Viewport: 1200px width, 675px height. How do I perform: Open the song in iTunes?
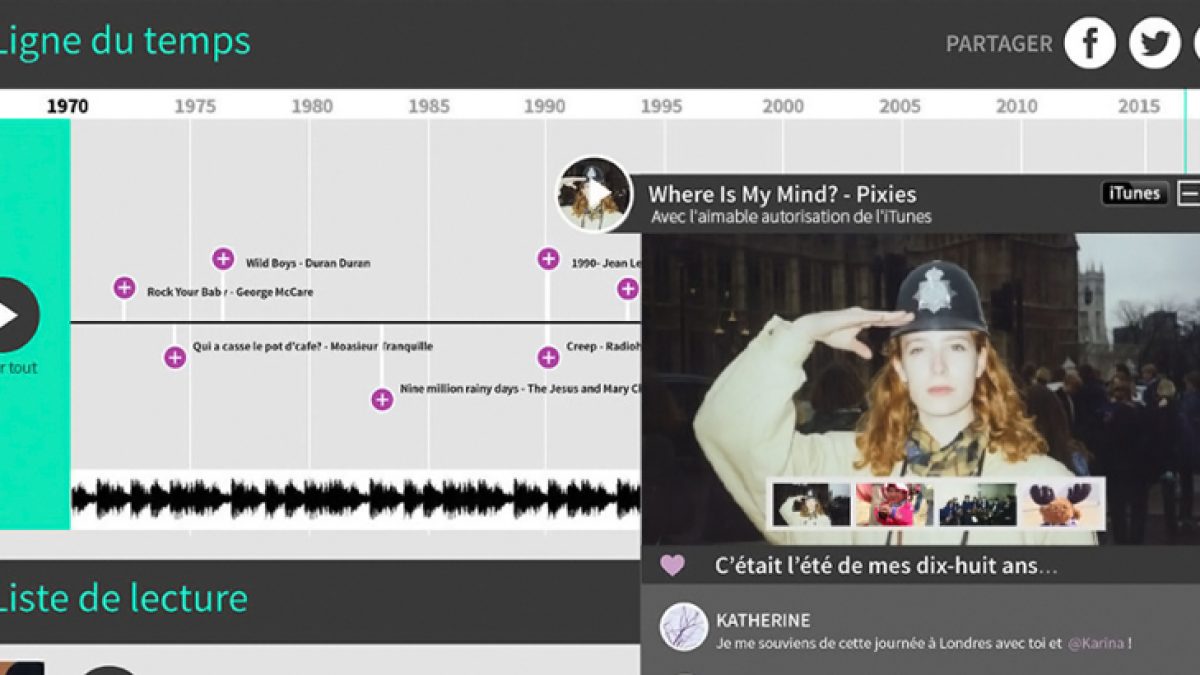click(1135, 193)
